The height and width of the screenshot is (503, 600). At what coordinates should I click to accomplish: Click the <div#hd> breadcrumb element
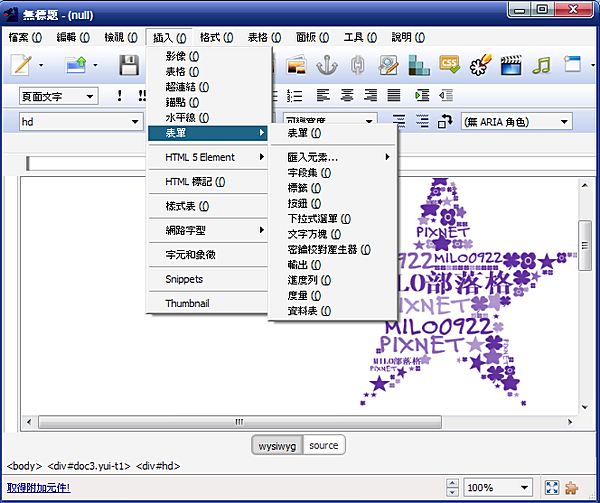(158, 466)
